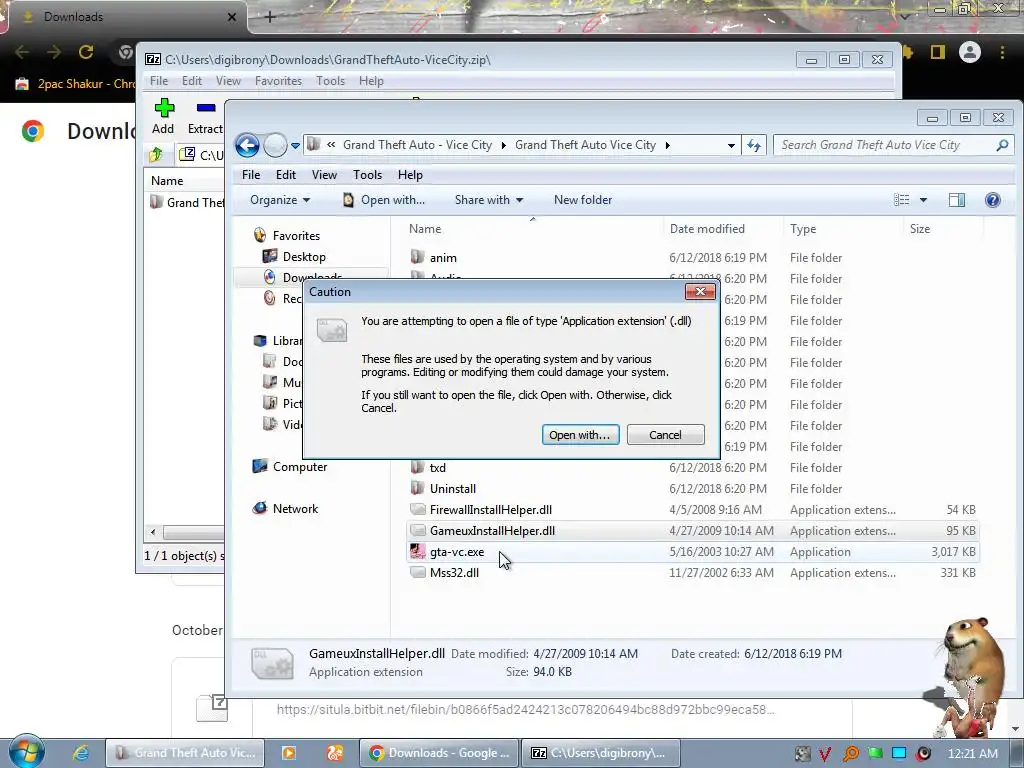1024x768 pixels.
Task: Sort by the Type column header
Action: [842, 229]
